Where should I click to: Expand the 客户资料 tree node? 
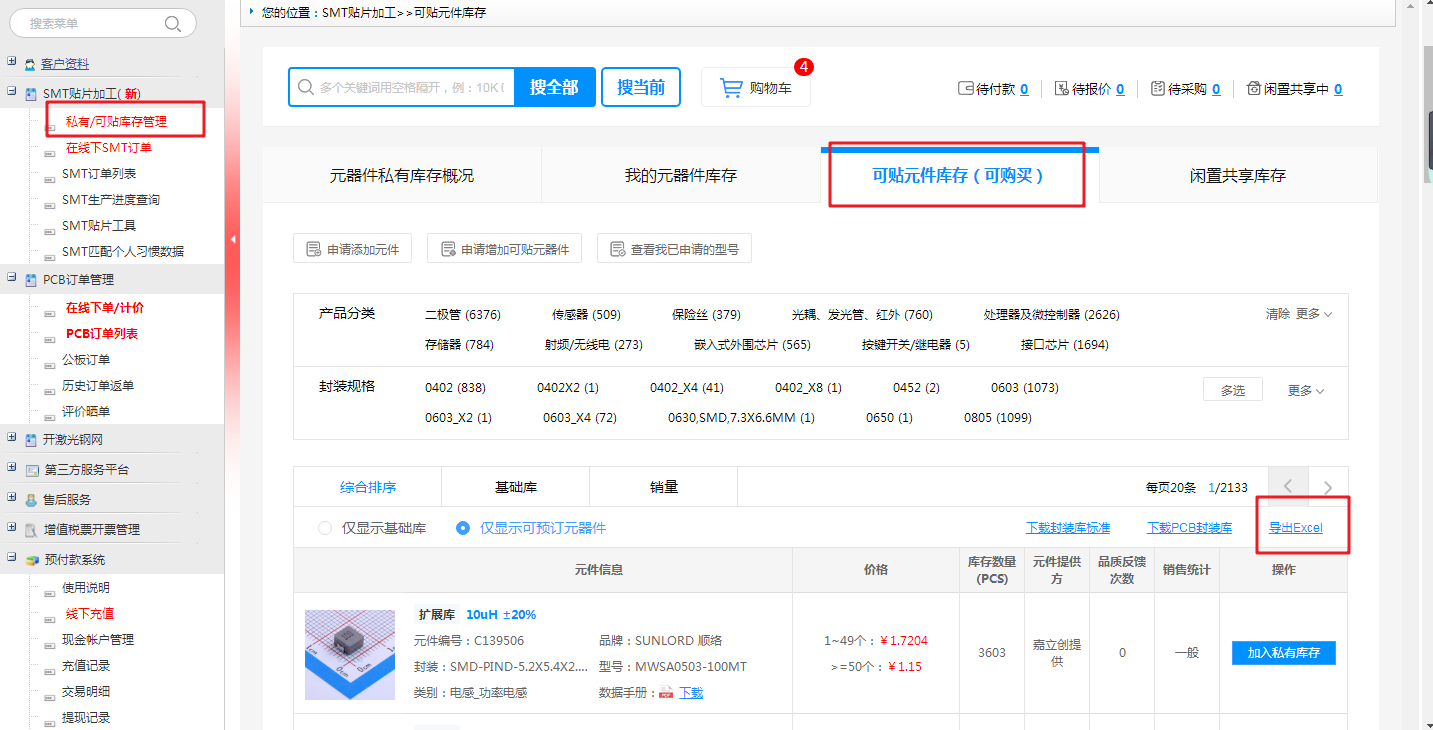[12, 62]
